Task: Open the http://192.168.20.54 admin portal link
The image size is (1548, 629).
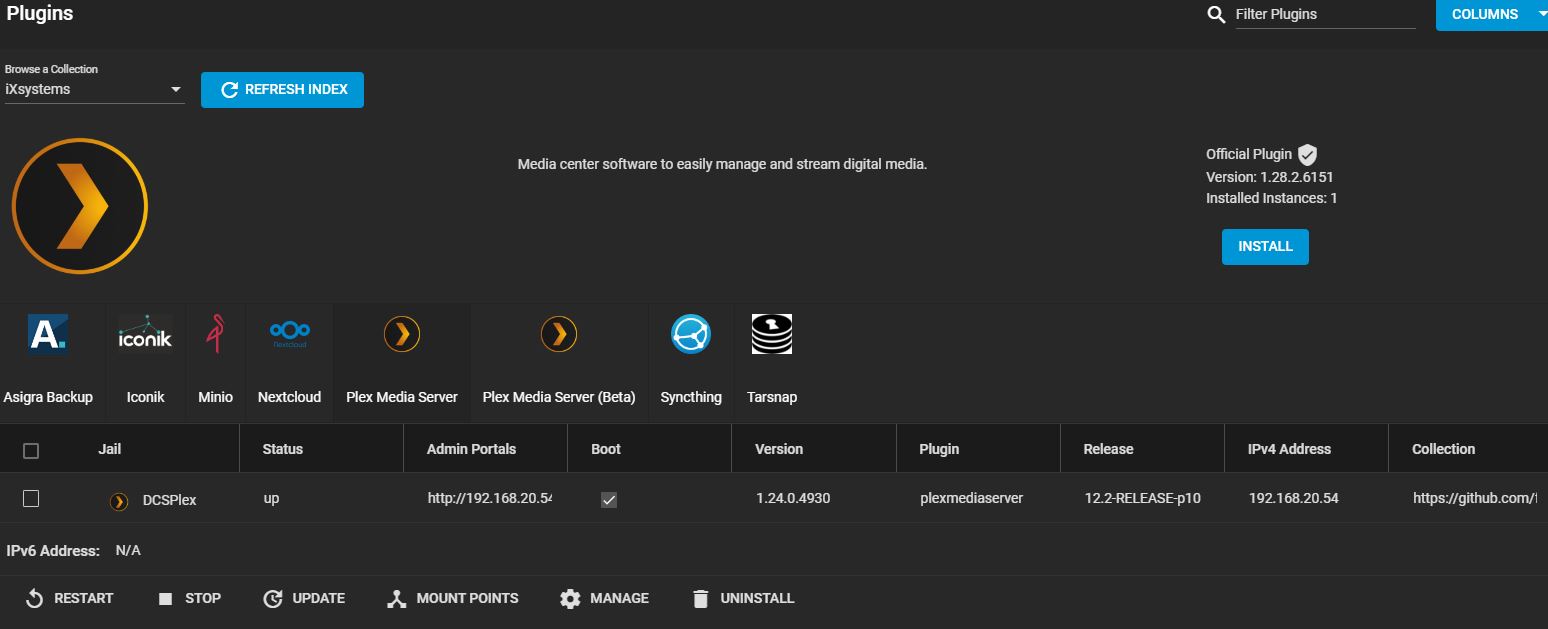Action: pyautogui.click(x=490, y=497)
